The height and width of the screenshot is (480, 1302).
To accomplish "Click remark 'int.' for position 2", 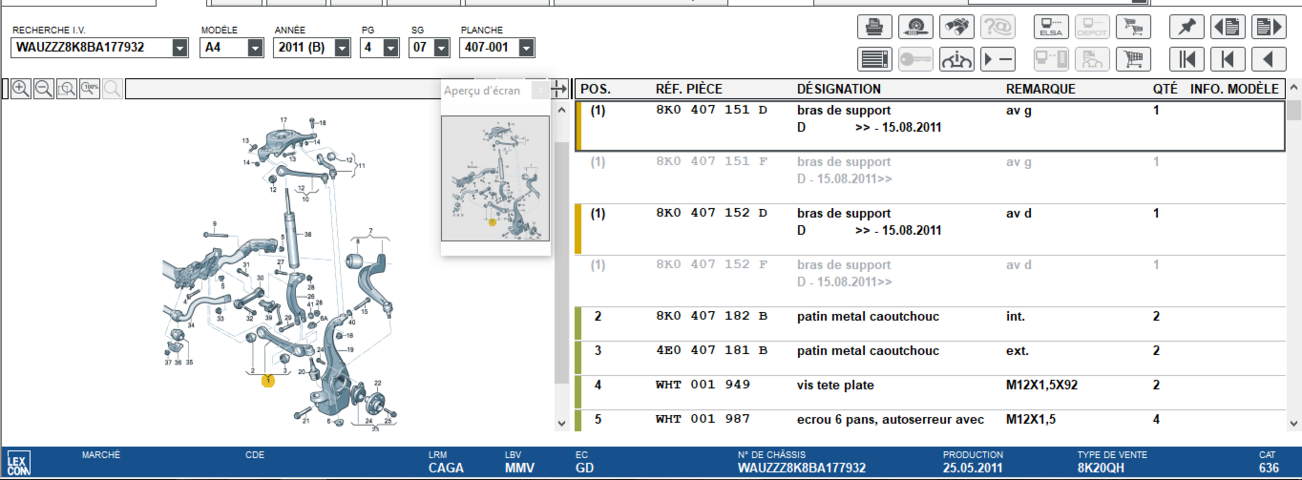I will coord(1015,317).
